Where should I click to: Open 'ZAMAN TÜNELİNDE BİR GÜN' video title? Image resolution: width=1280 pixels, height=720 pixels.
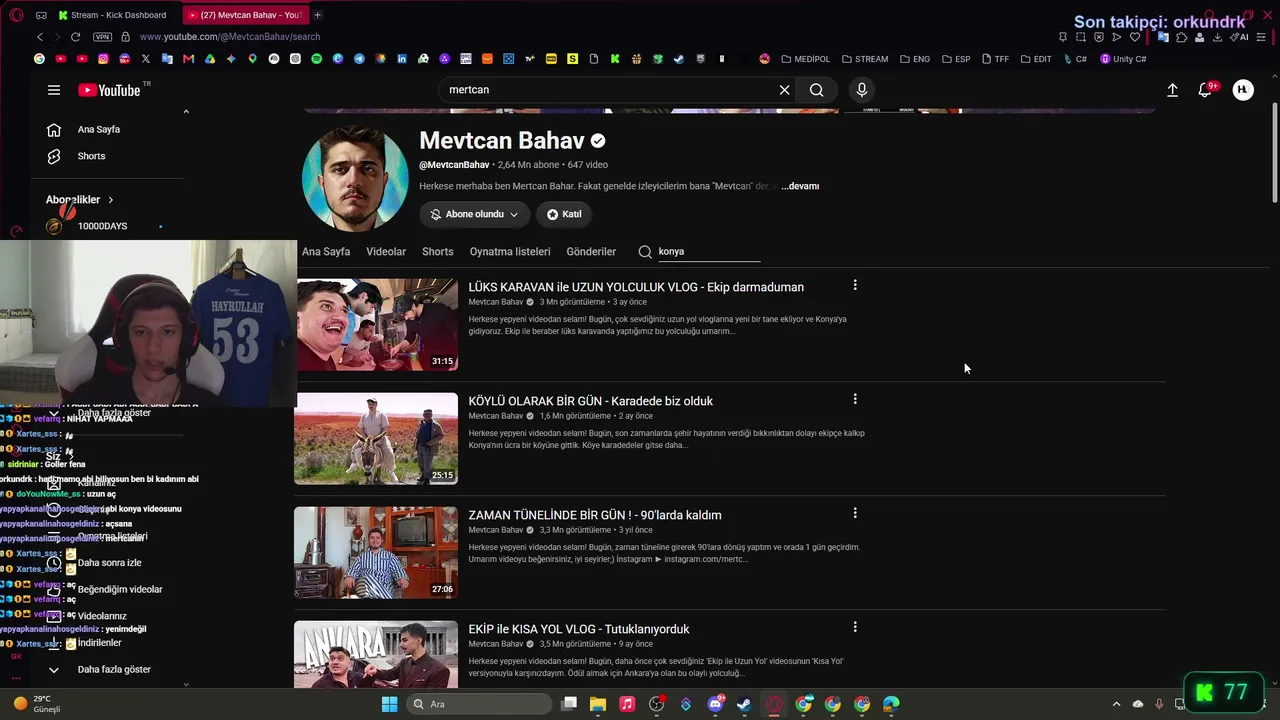pos(595,515)
